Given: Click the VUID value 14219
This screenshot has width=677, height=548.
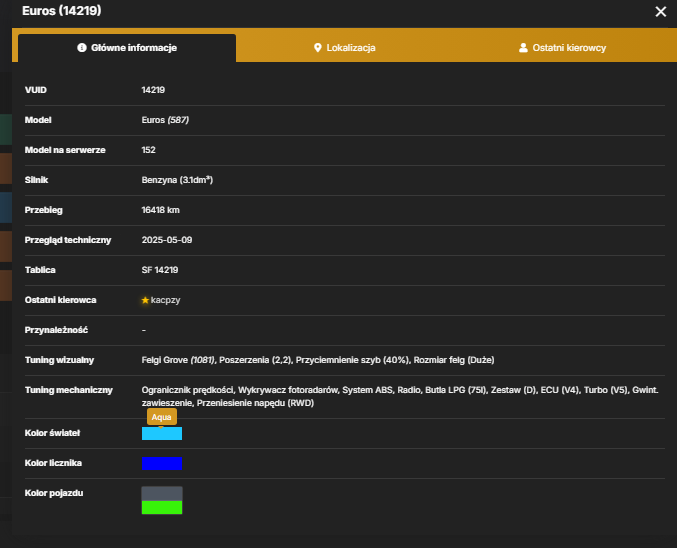Looking at the screenshot, I should point(153,90).
